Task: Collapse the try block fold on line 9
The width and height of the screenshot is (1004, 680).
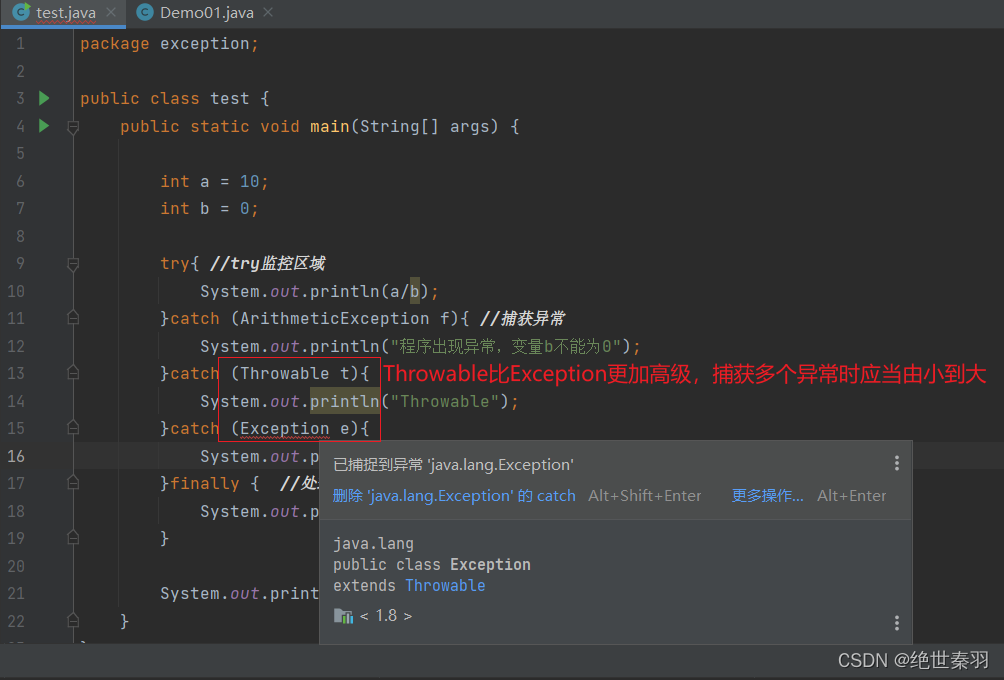Action: tap(73, 264)
